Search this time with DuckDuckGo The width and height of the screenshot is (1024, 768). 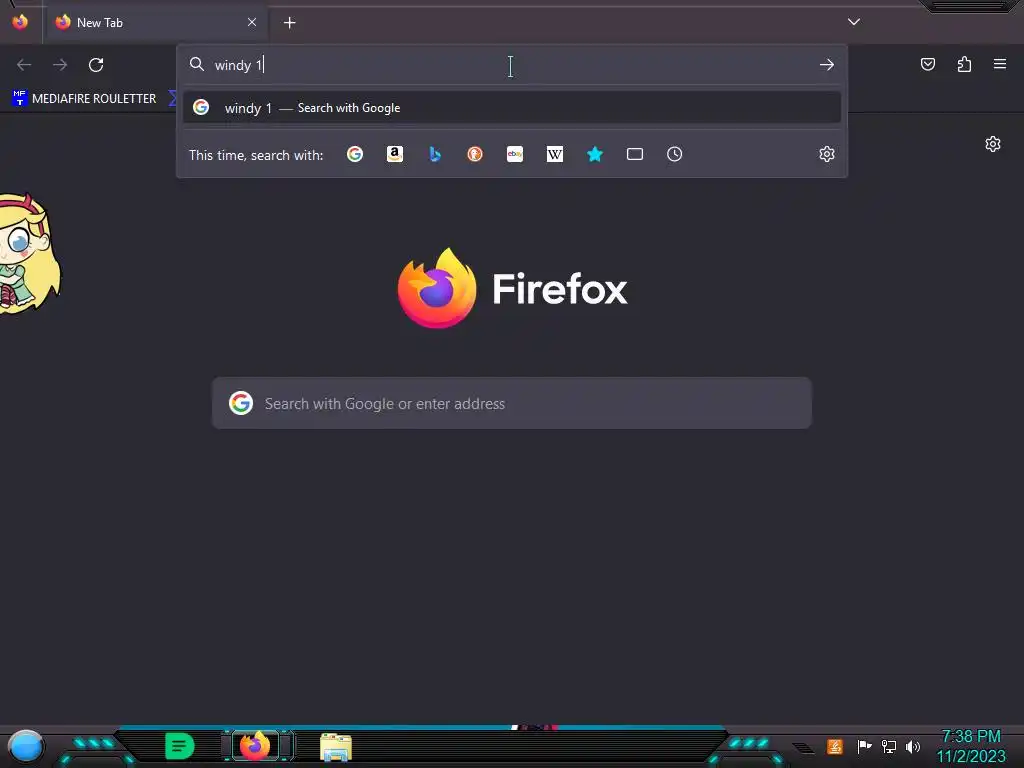coord(475,154)
